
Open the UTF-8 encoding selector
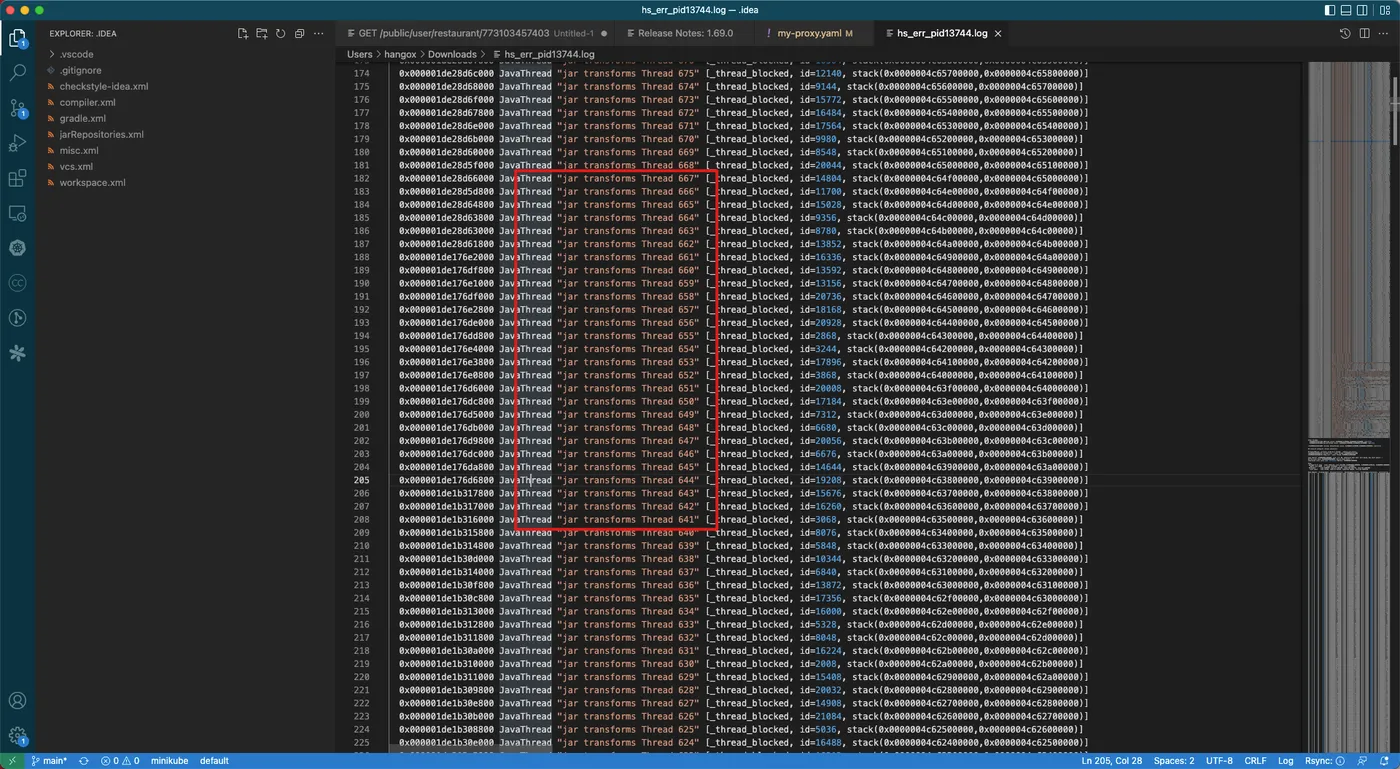[x=1220, y=761]
